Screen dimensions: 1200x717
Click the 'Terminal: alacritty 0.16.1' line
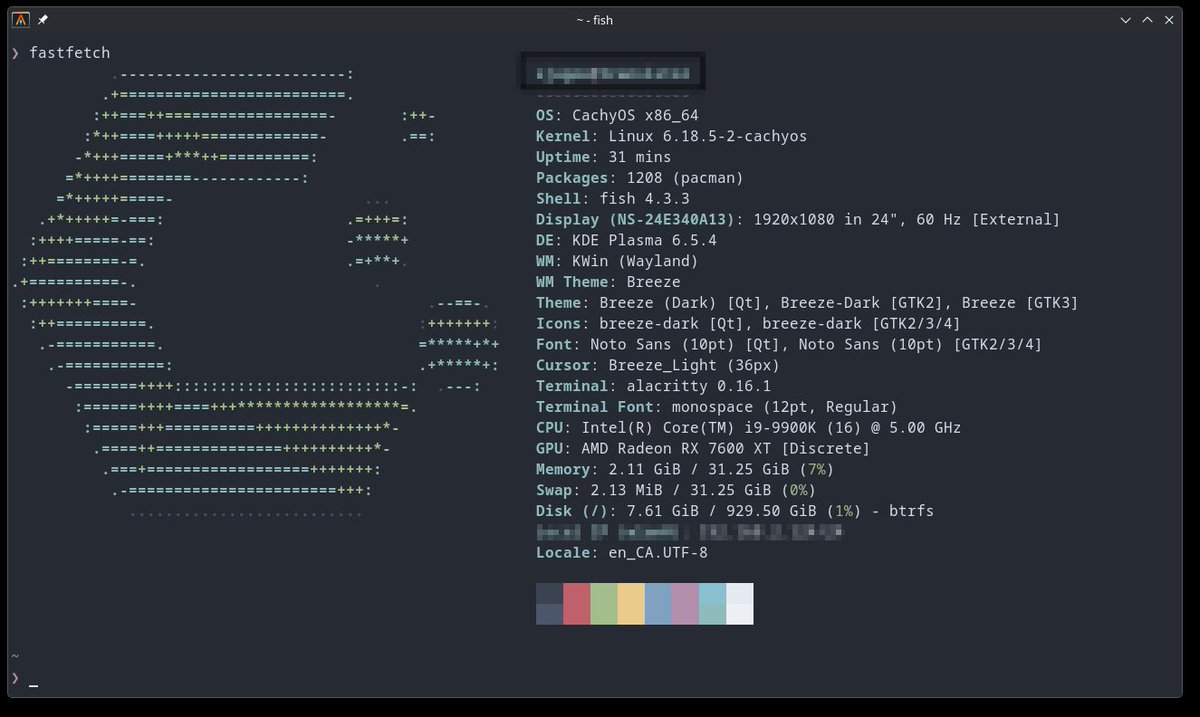point(653,386)
